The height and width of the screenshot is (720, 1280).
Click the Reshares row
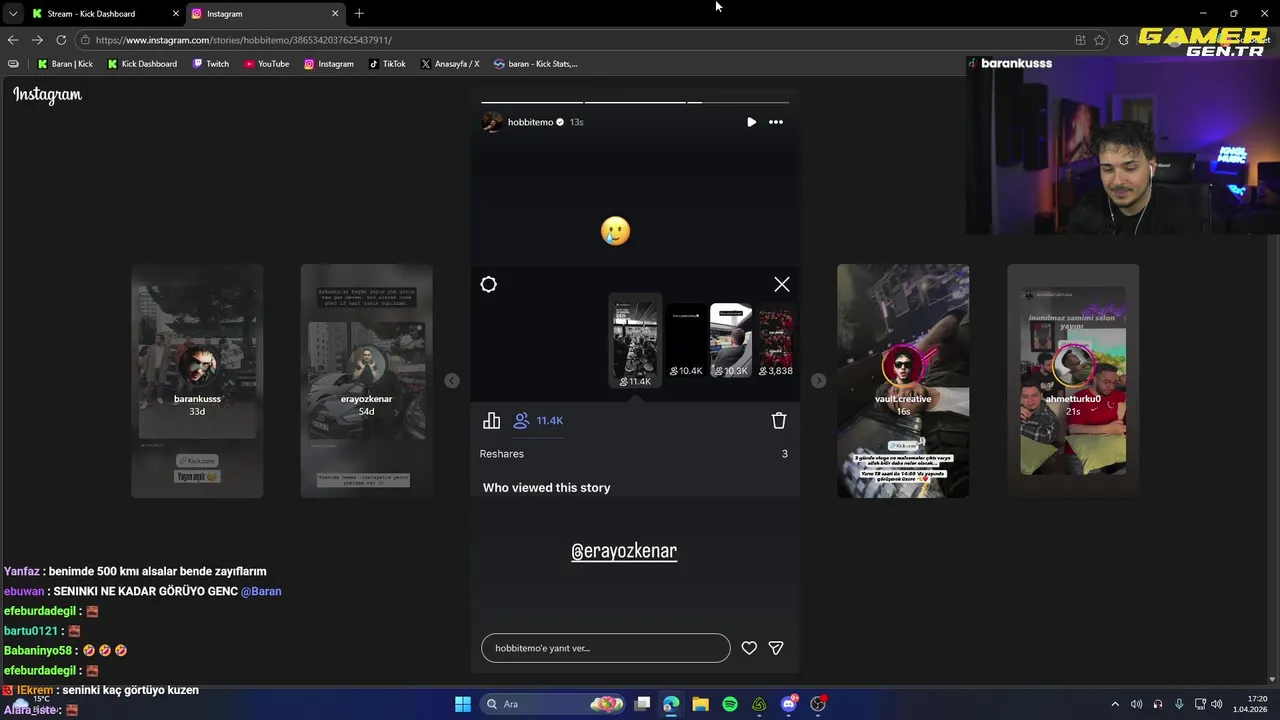pos(634,454)
